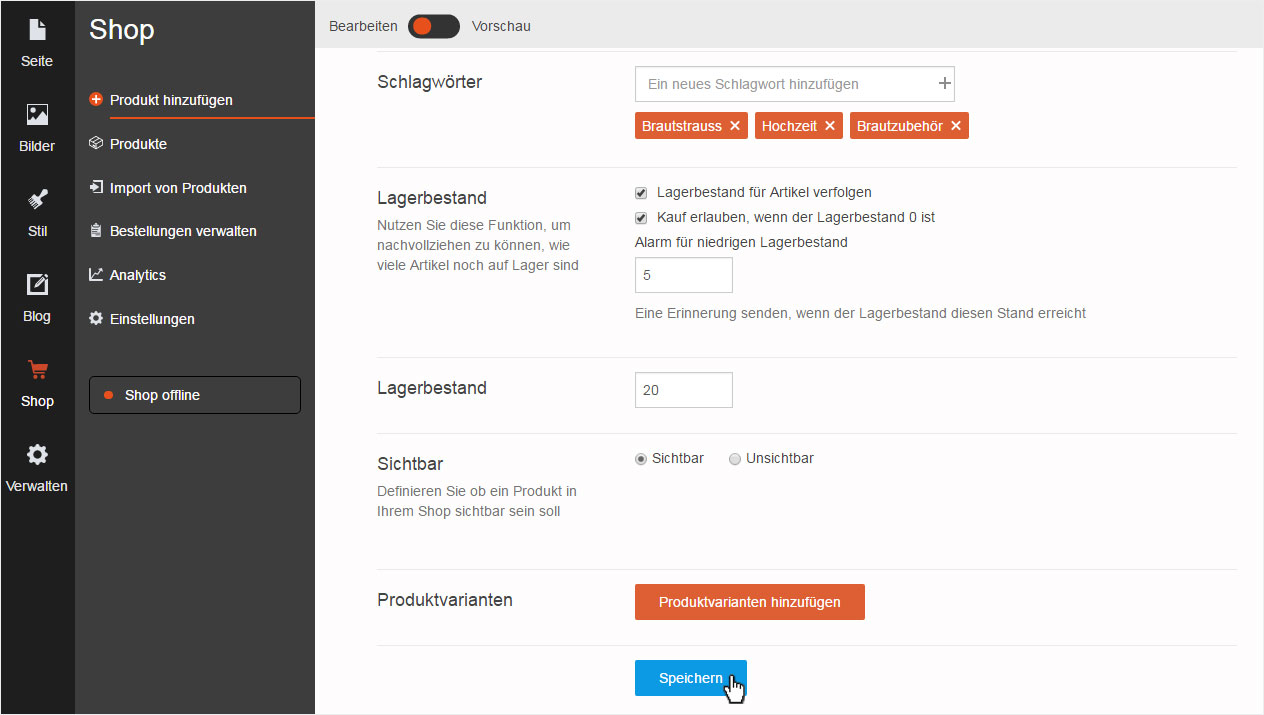The width and height of the screenshot is (1264, 715).
Task: Go to Produkte in the Shop menu
Action: point(138,144)
